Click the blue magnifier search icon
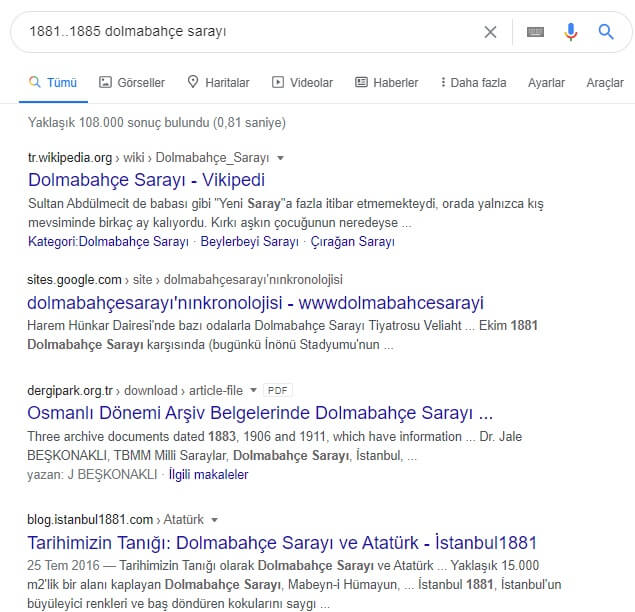This screenshot has height=612, width=635. pos(606,32)
